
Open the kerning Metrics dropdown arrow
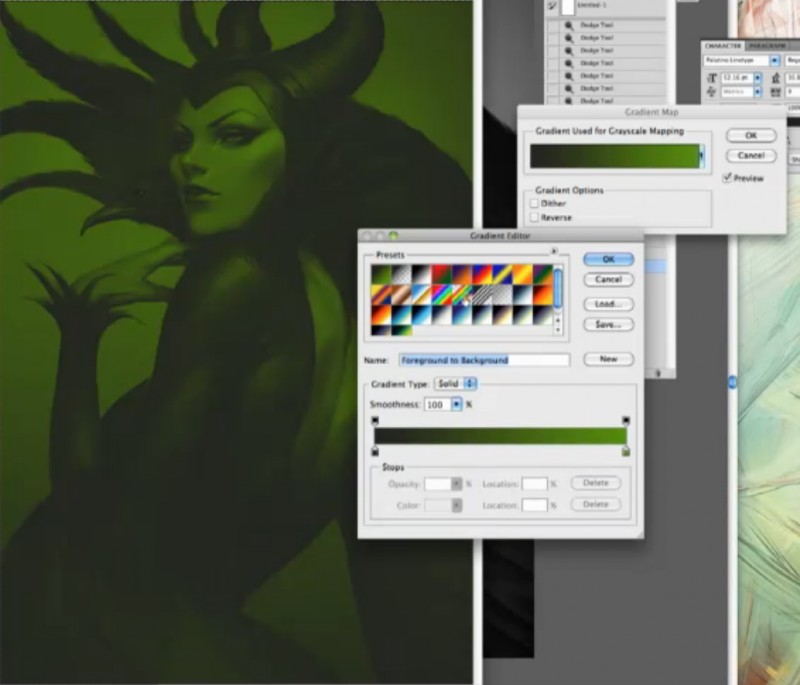coord(758,92)
